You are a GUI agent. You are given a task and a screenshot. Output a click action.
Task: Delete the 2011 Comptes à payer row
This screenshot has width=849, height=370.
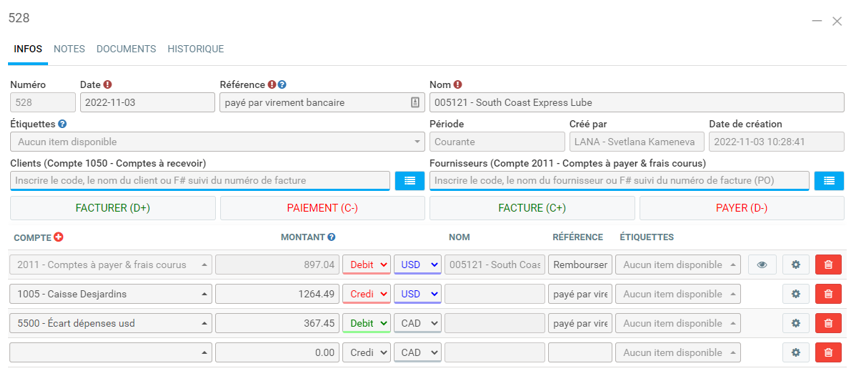click(828, 265)
